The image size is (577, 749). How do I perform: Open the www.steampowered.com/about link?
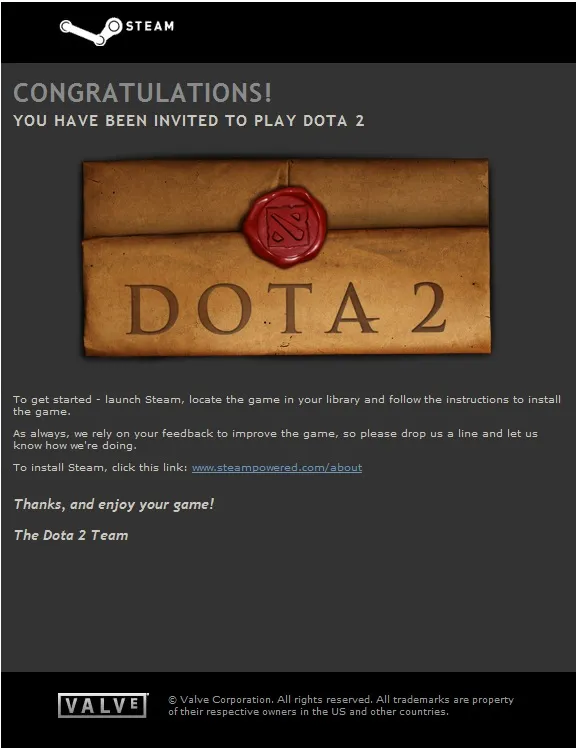tap(277, 468)
